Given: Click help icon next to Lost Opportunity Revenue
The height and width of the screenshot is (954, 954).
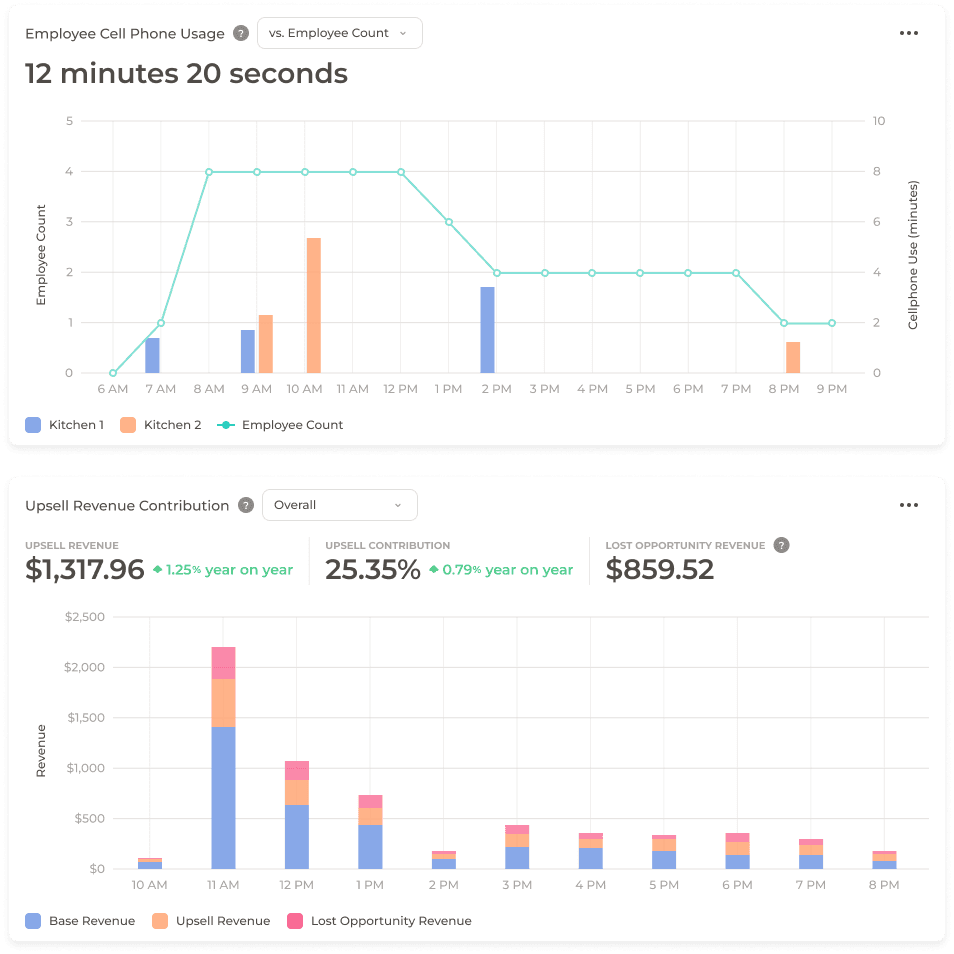Looking at the screenshot, I should click(782, 545).
